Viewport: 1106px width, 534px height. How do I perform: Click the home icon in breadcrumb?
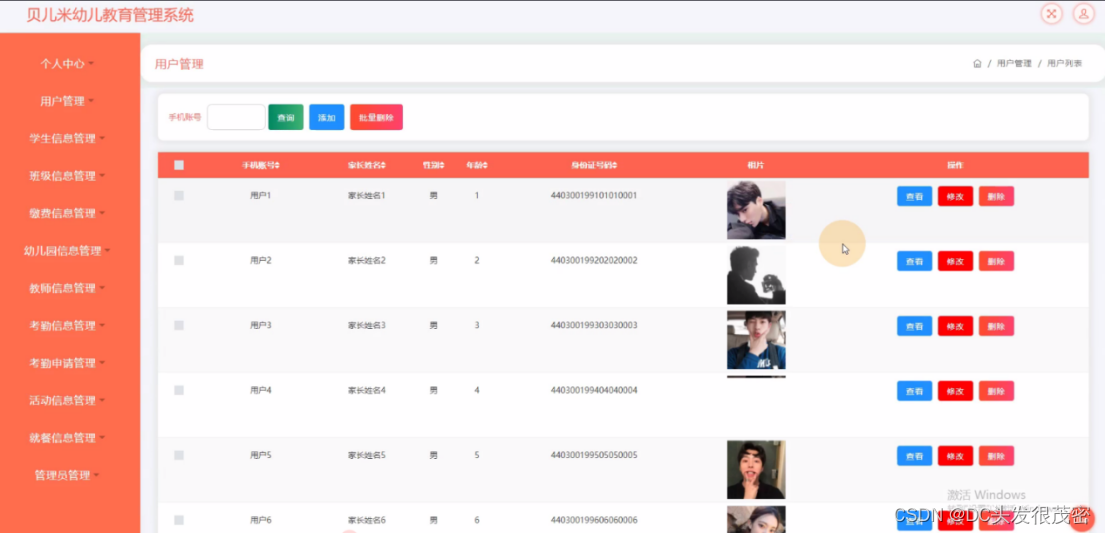[x=977, y=63]
